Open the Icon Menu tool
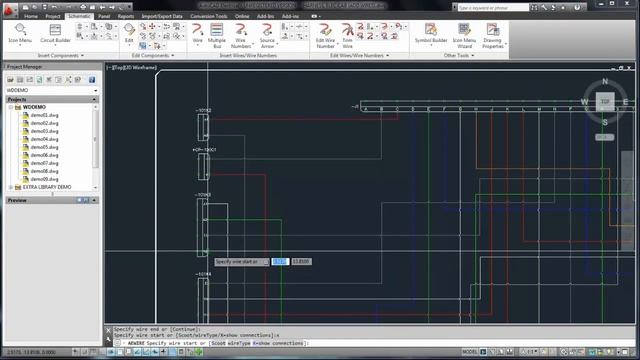Viewport: 640px width, 360px height. tap(20, 33)
